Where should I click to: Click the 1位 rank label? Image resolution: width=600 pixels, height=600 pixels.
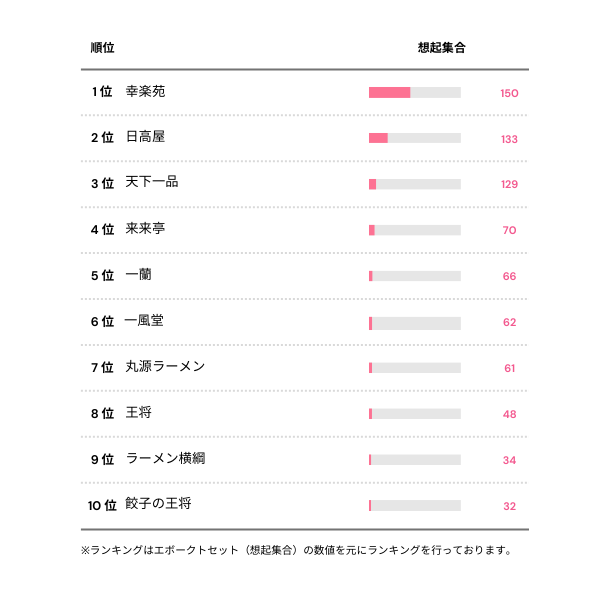pos(101,91)
